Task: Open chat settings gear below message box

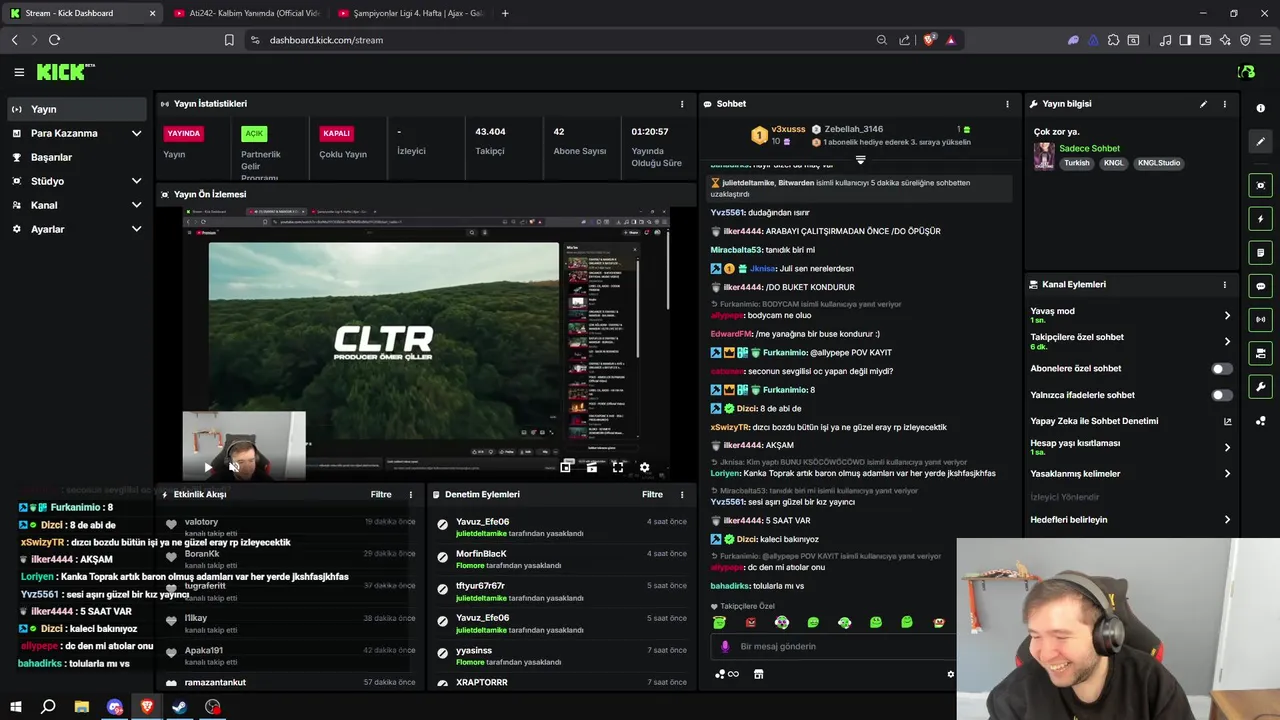Action: coord(950,674)
